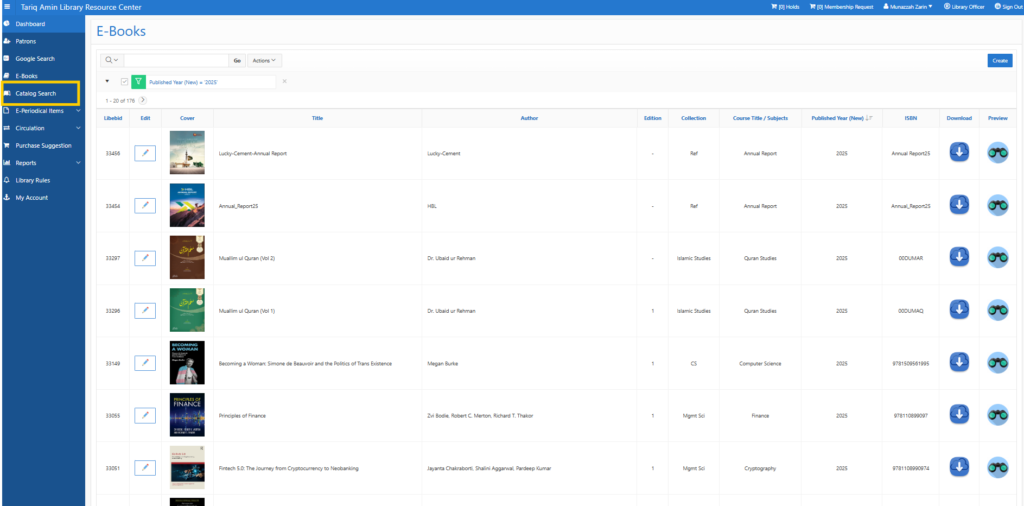Image resolution: width=1024 pixels, height=506 pixels.
Task: Edit the Muallim ul Quran (Vol 2) record
Action: point(145,258)
